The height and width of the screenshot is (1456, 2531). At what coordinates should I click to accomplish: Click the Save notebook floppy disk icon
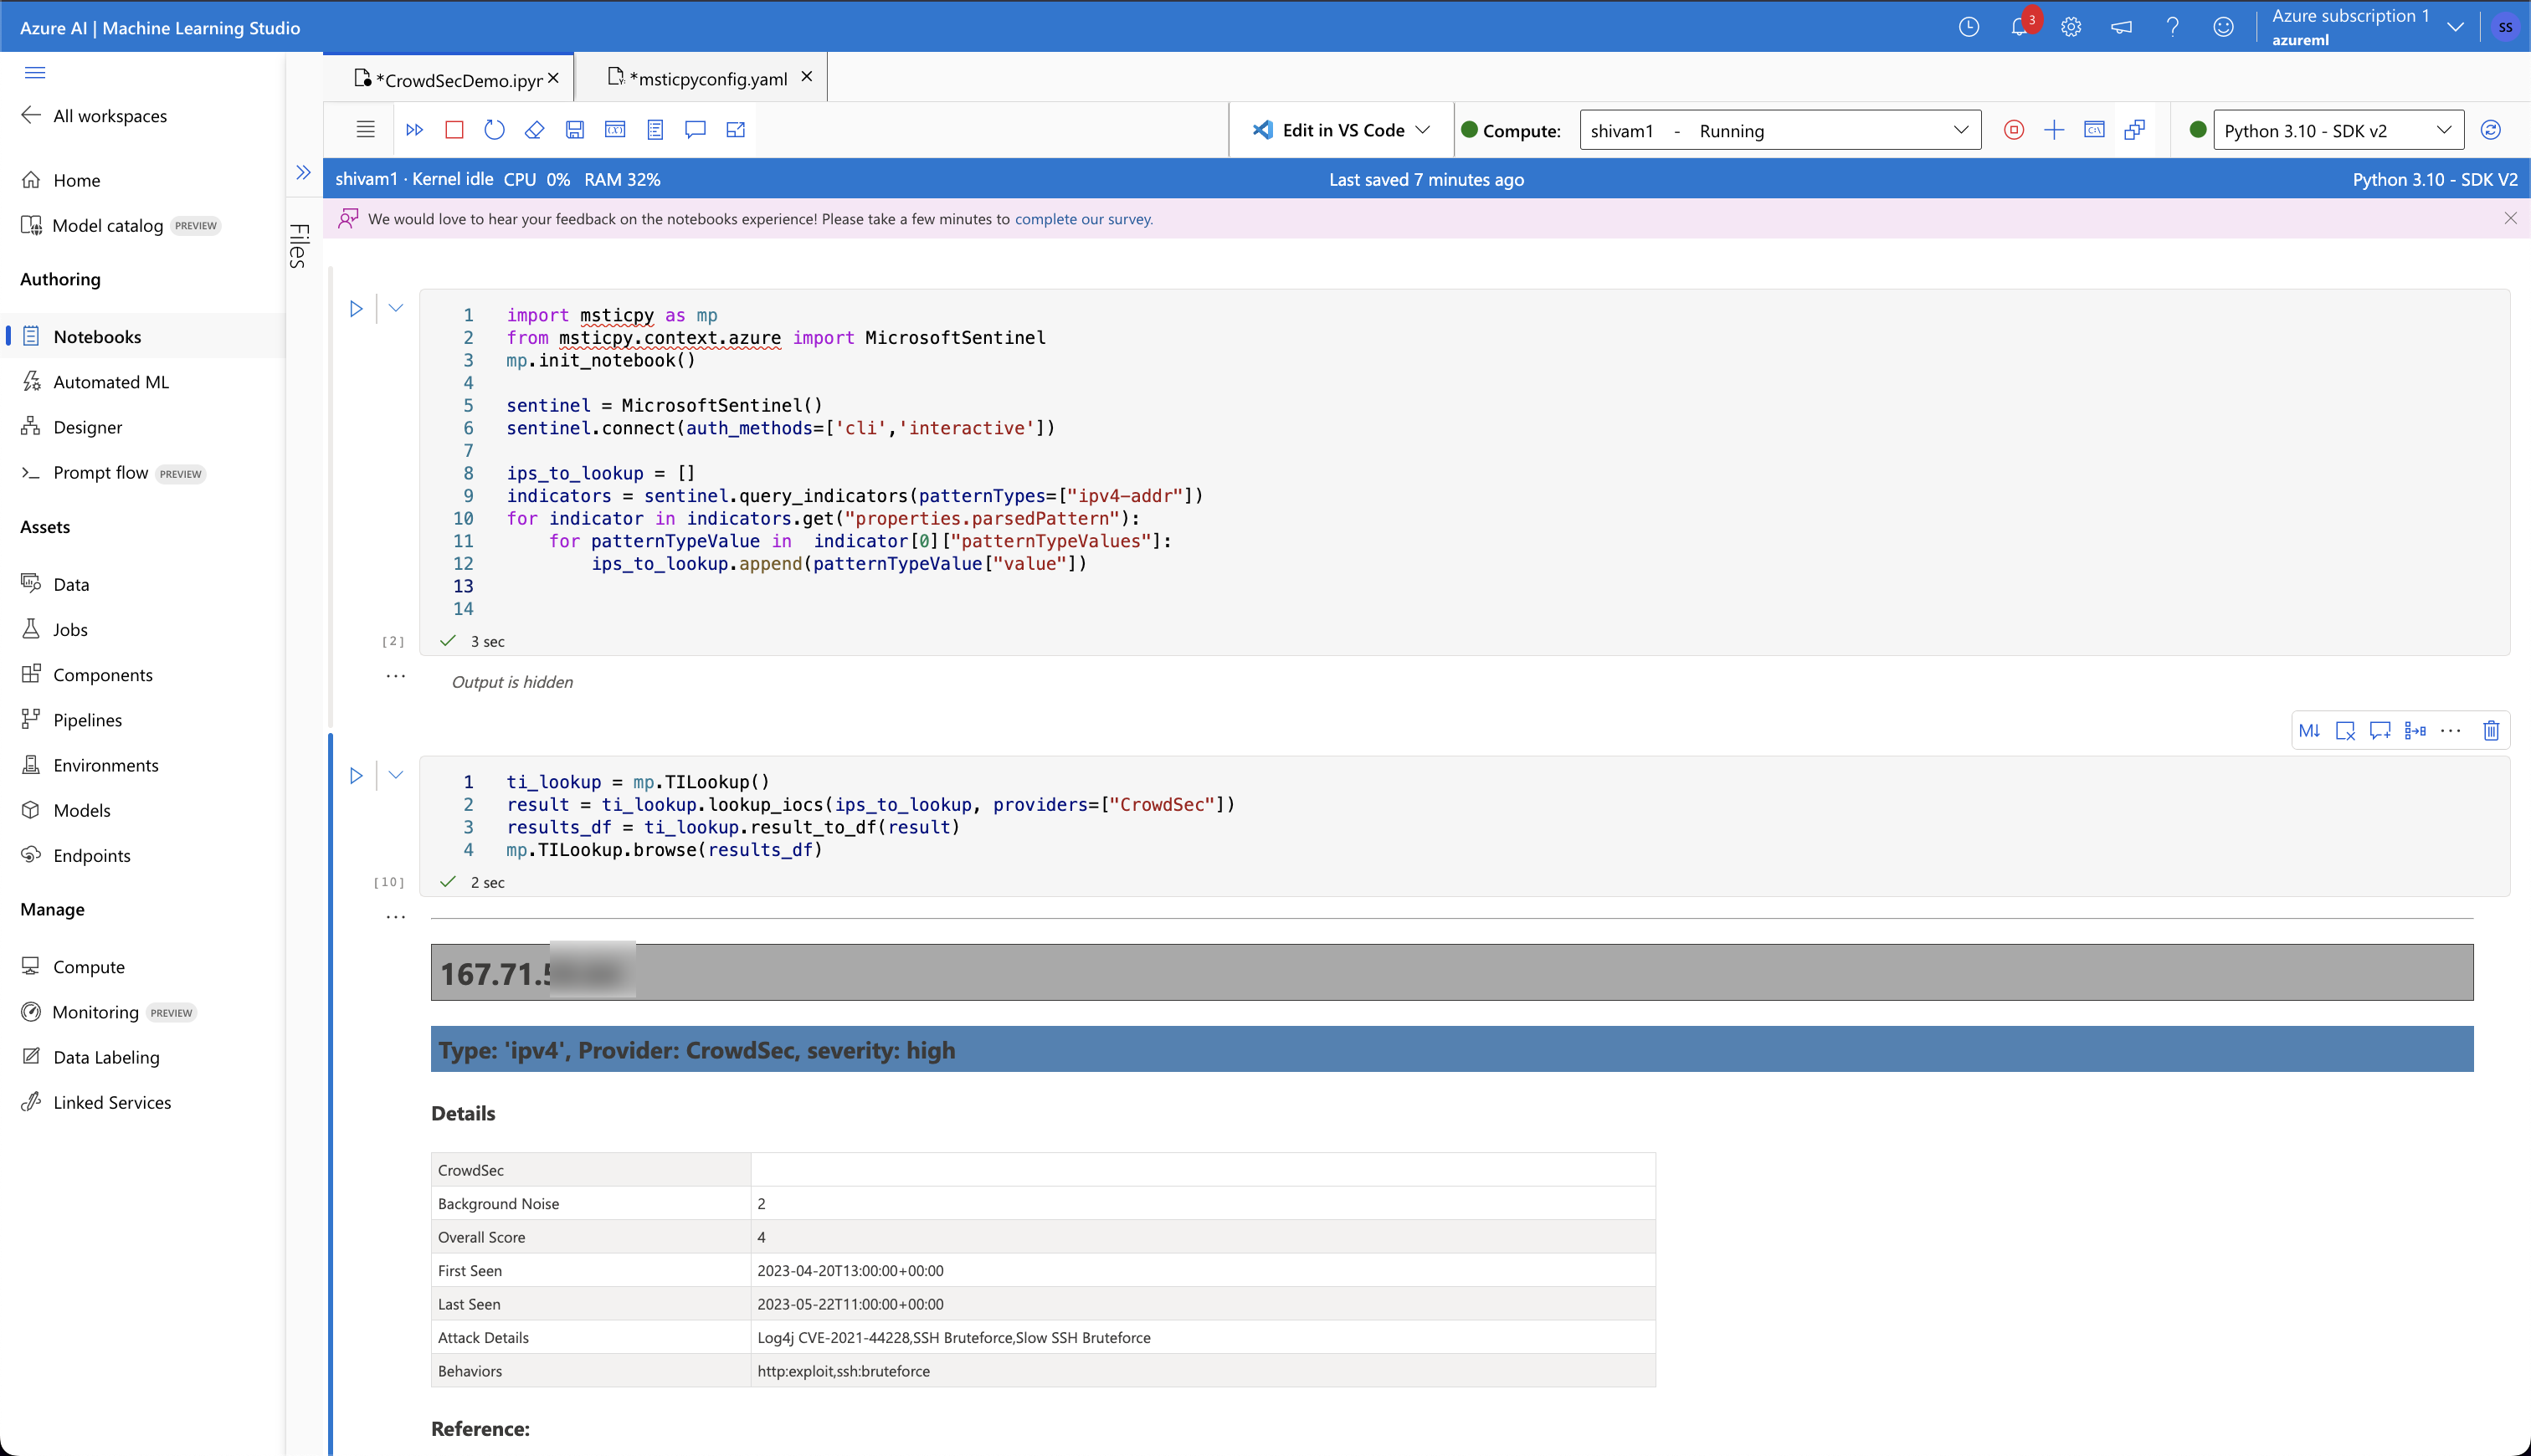[578, 129]
